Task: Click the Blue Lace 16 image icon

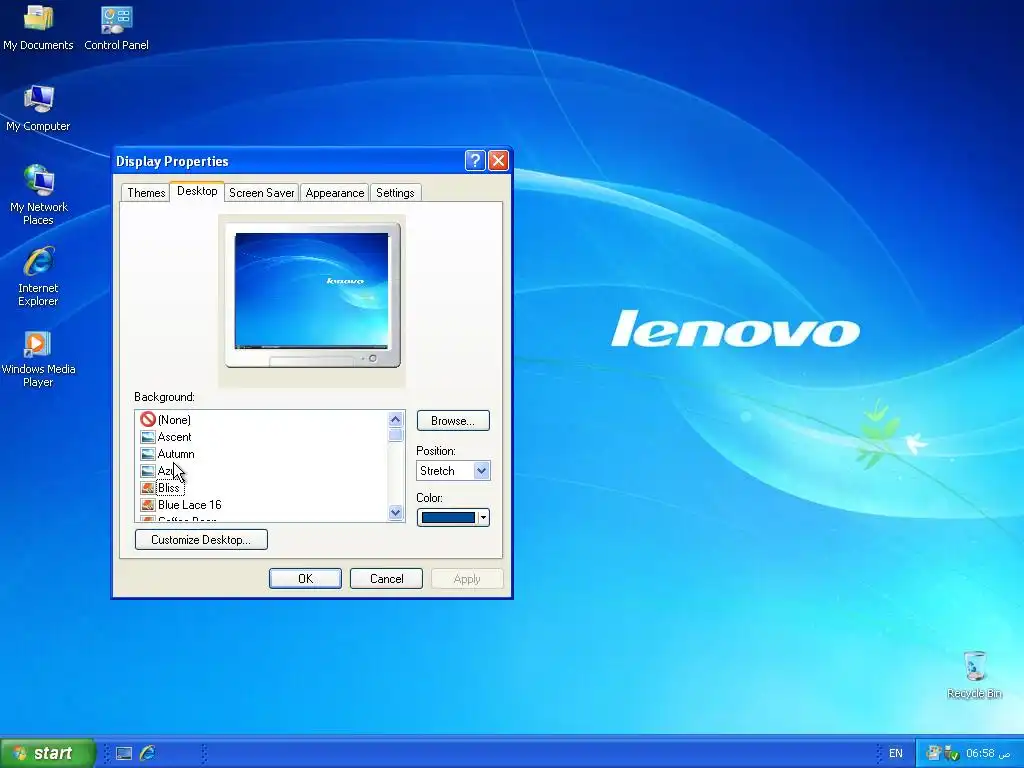Action: click(148, 505)
